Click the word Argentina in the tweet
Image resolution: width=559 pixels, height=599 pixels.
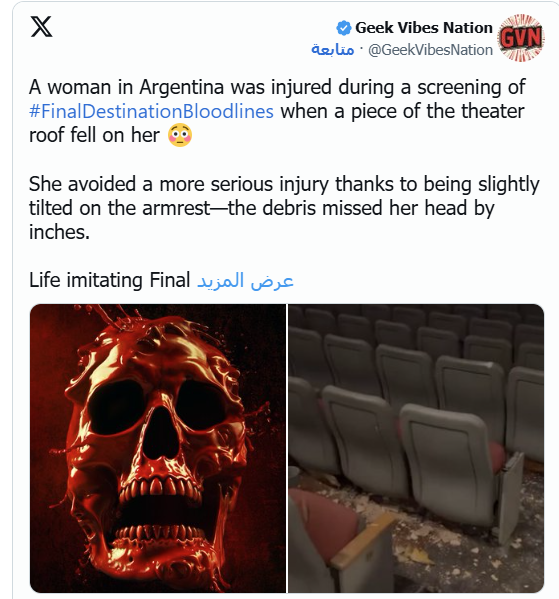tap(181, 87)
